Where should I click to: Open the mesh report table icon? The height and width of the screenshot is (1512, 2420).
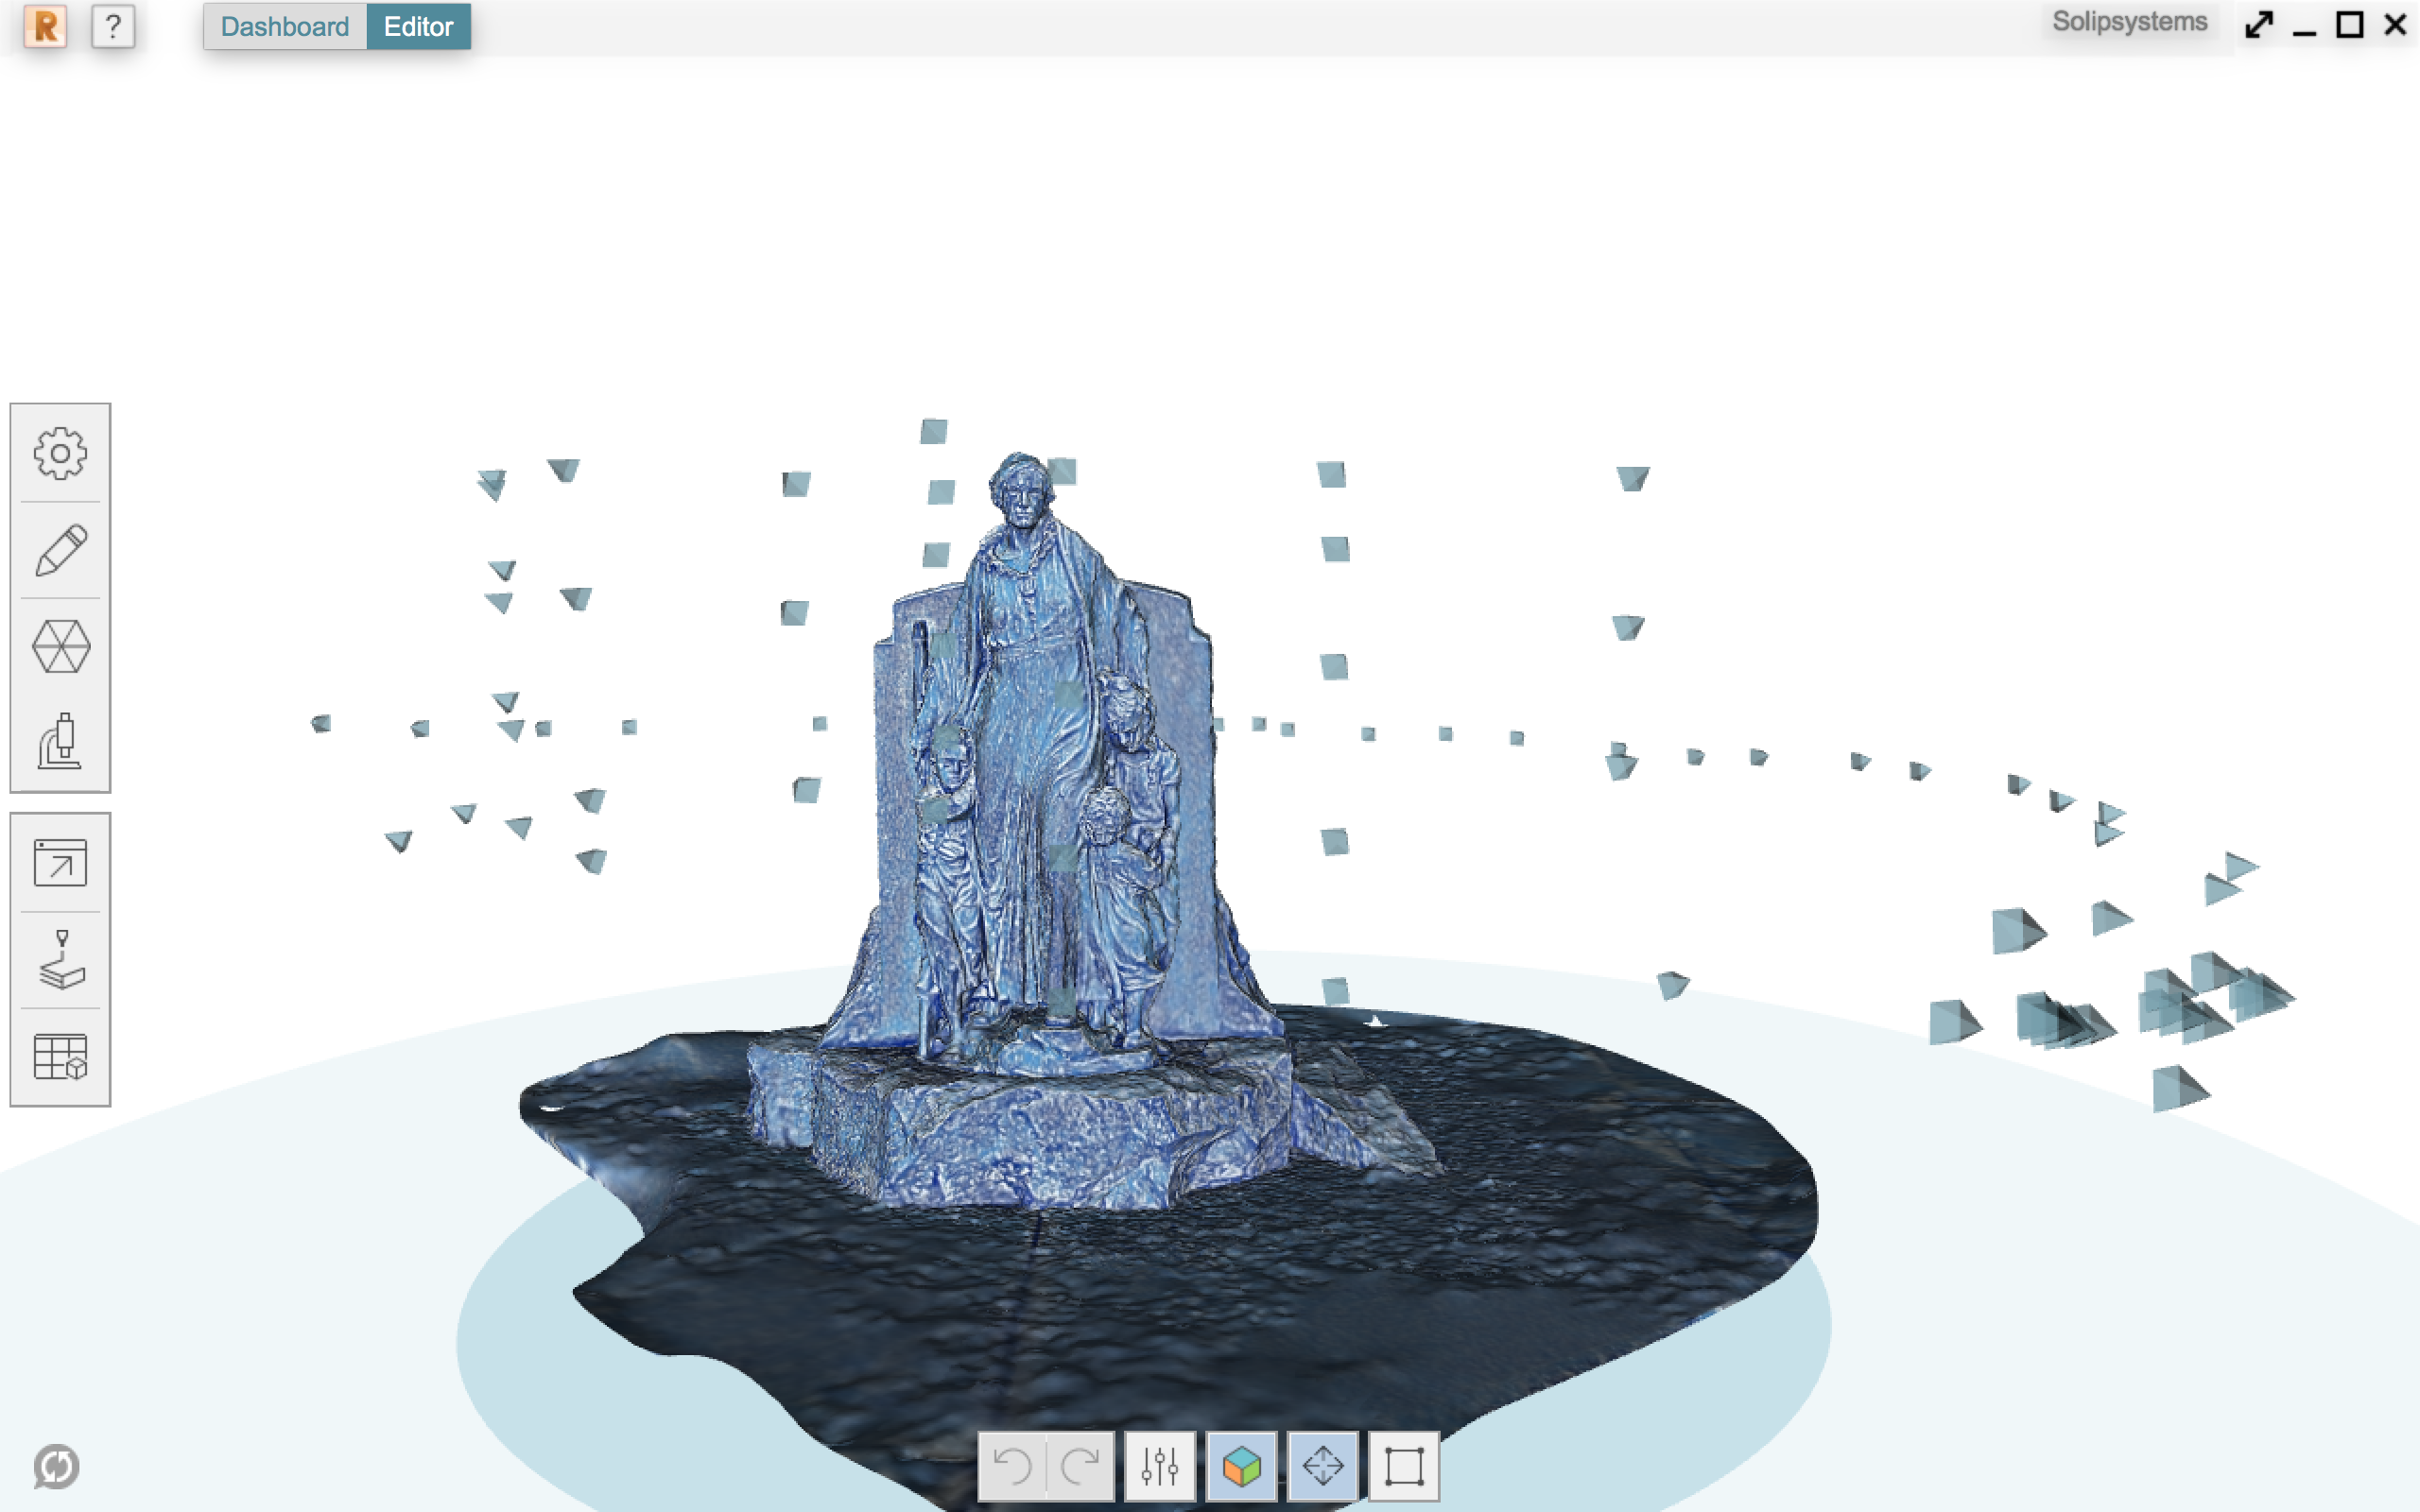click(x=60, y=1057)
